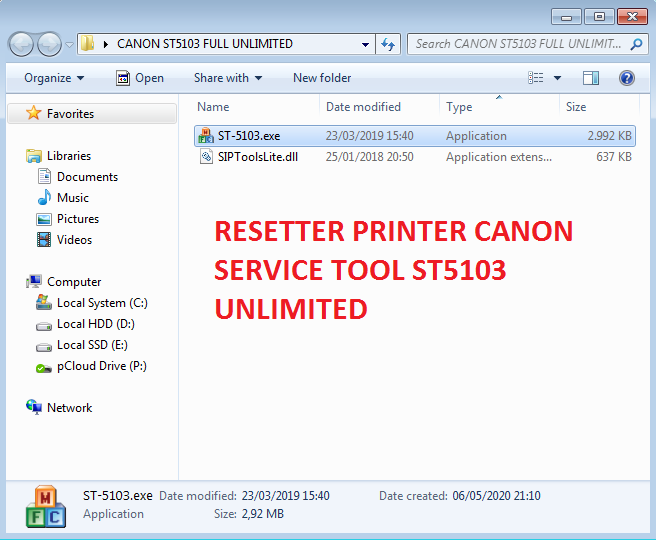
Task: Open Network in navigation pane
Action: coord(69,408)
